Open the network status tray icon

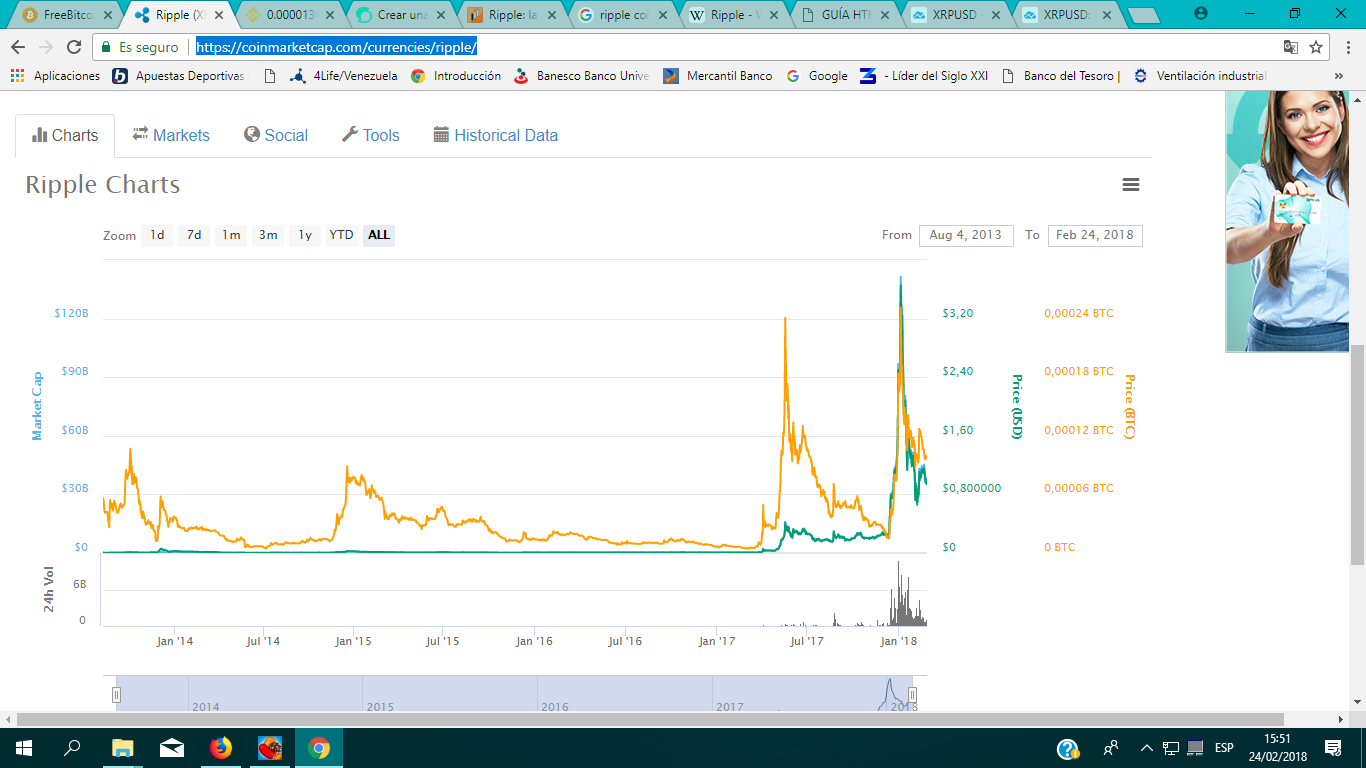point(1169,748)
